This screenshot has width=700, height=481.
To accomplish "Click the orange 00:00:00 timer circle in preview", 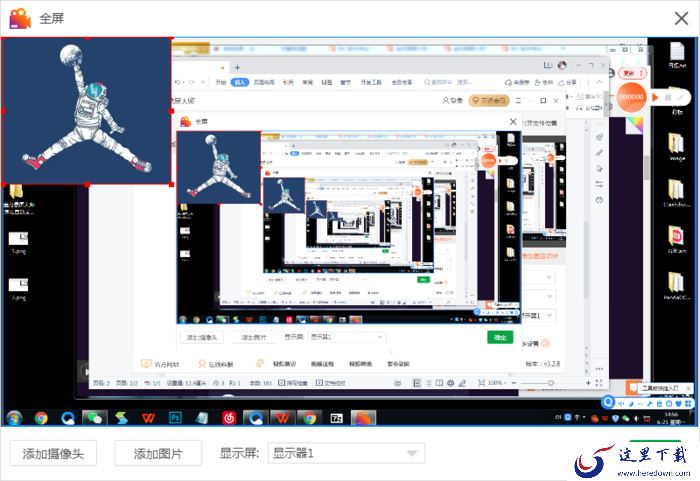I will [x=631, y=96].
